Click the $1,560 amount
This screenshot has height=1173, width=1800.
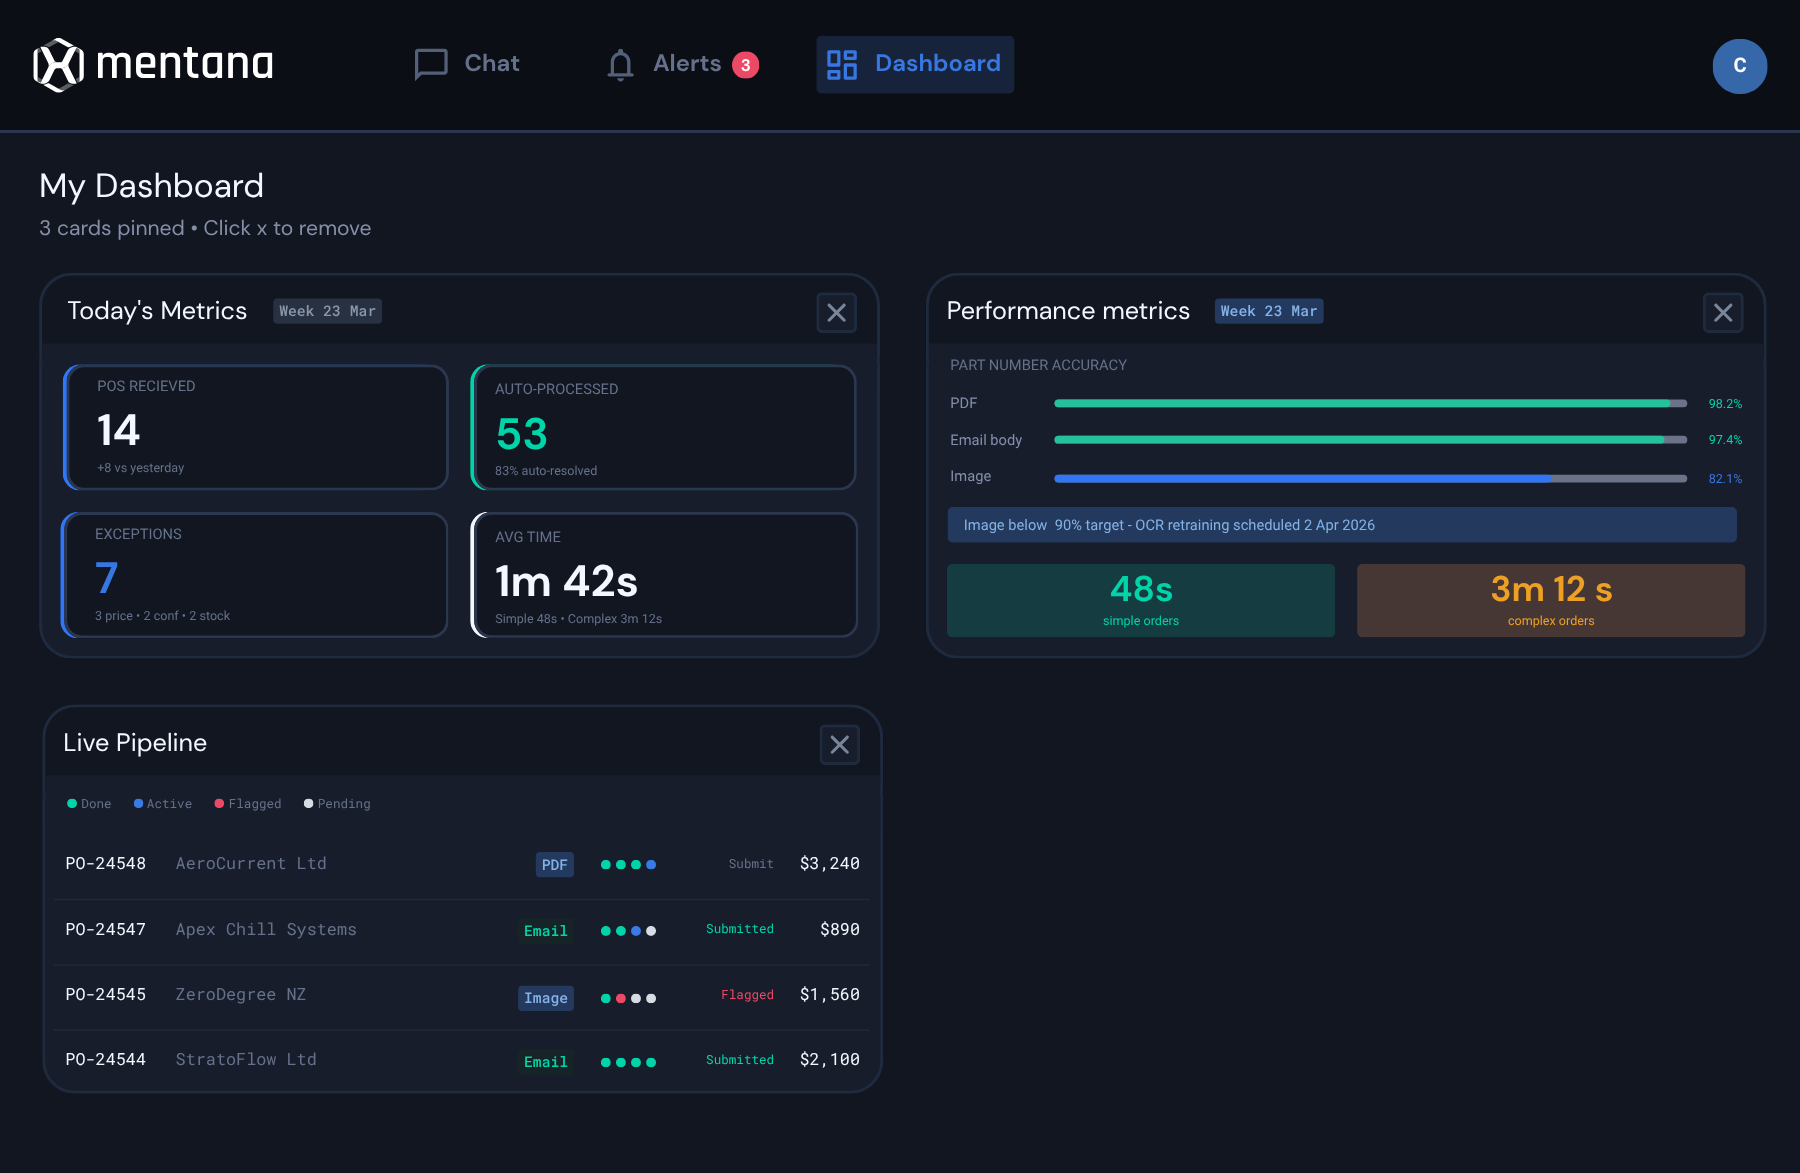pos(830,995)
